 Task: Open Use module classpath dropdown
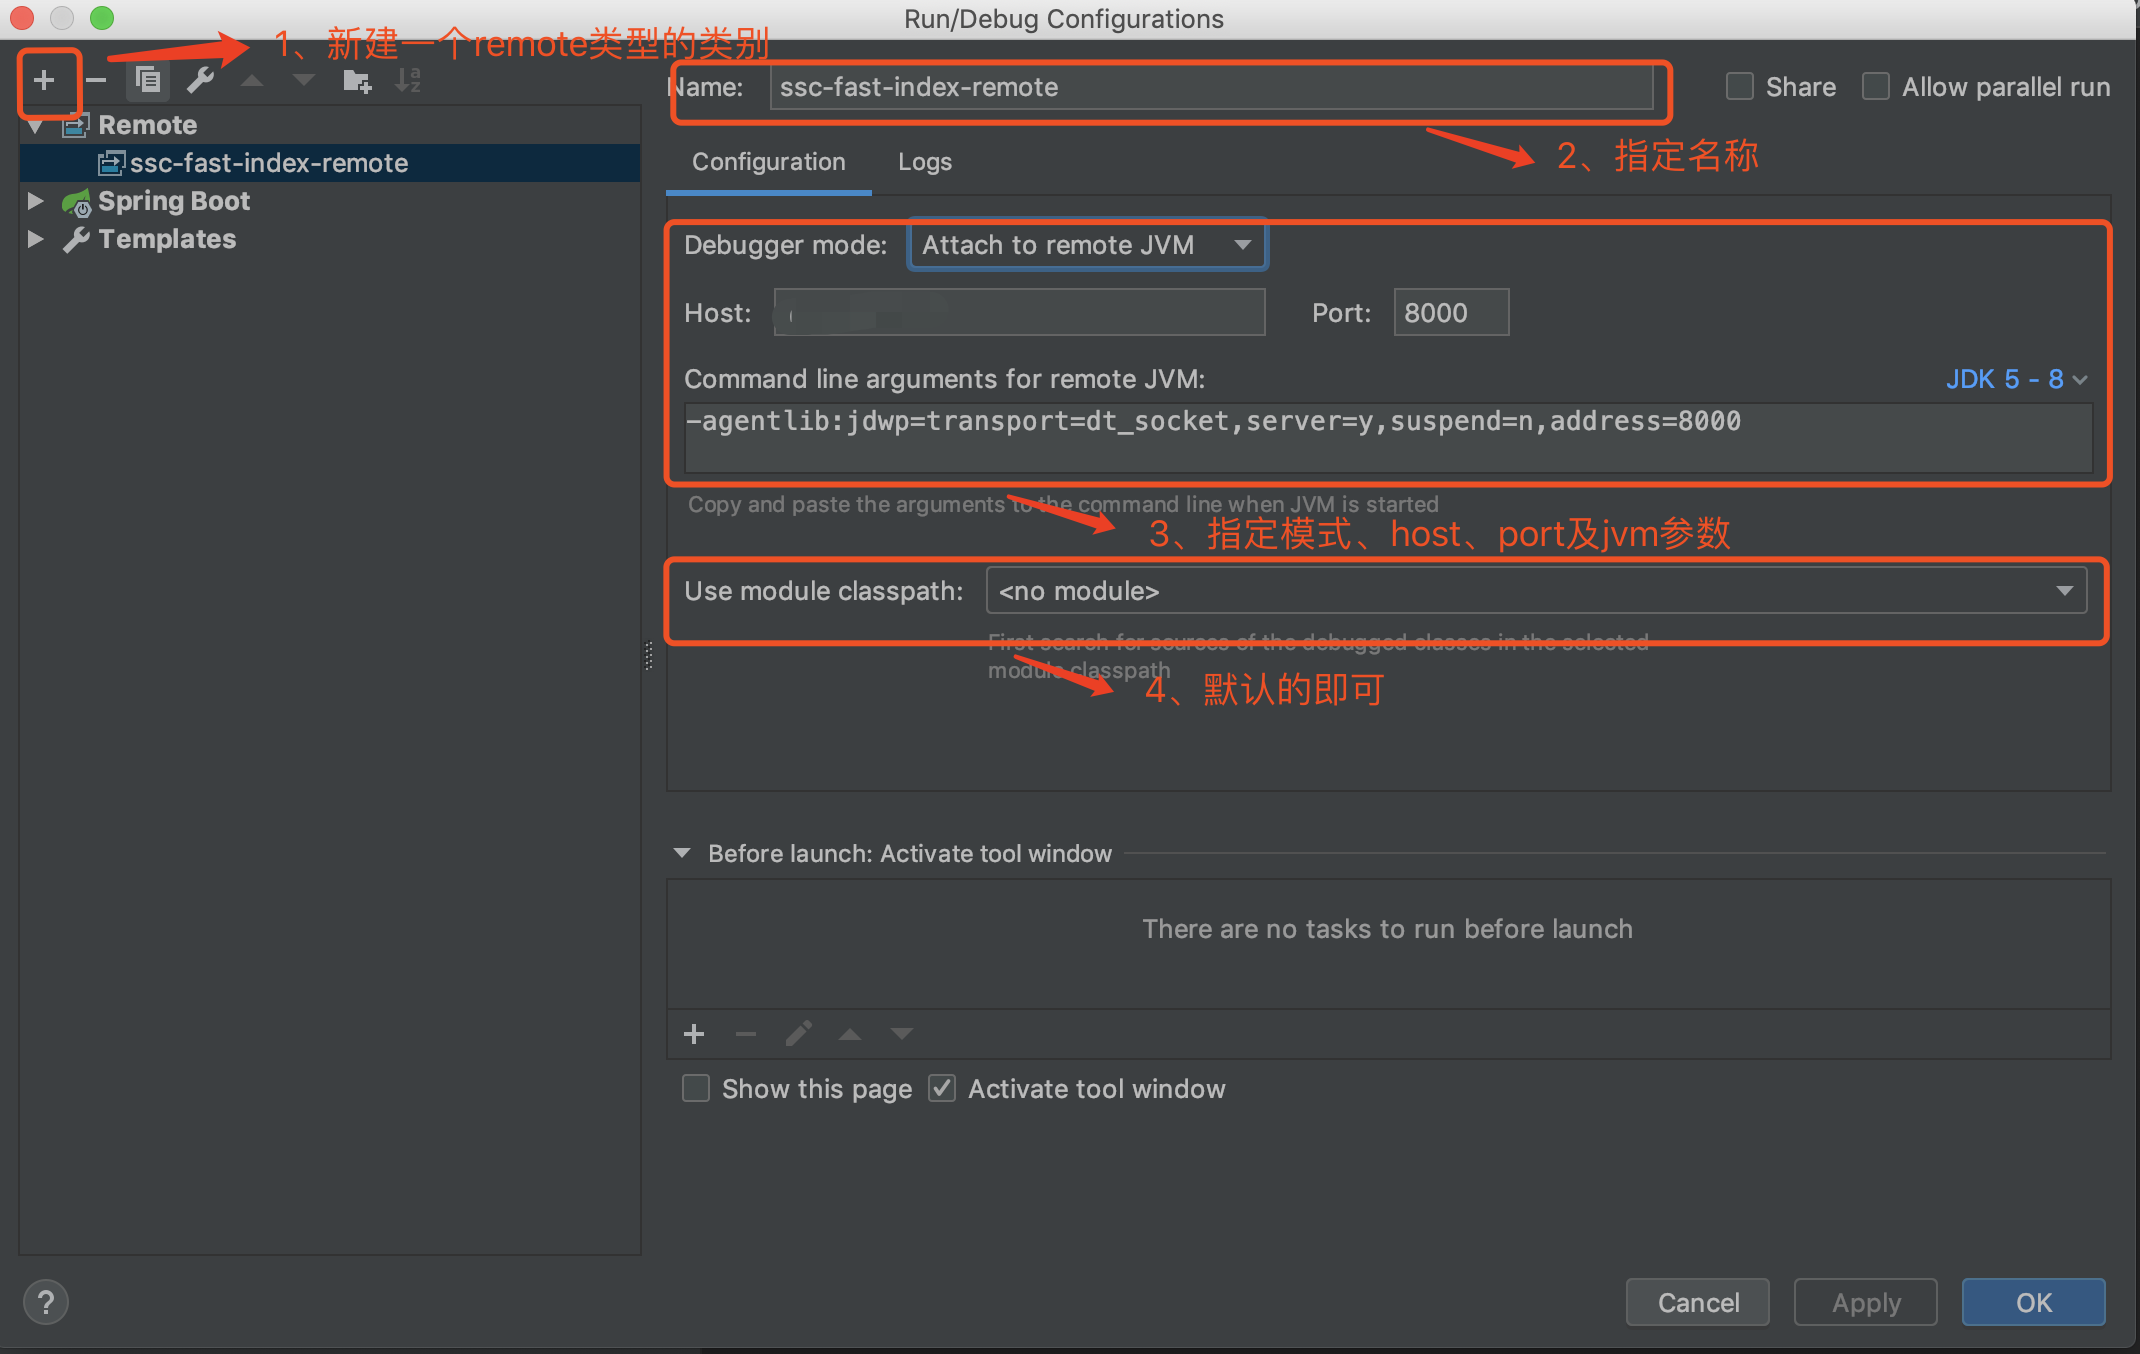click(x=1535, y=591)
